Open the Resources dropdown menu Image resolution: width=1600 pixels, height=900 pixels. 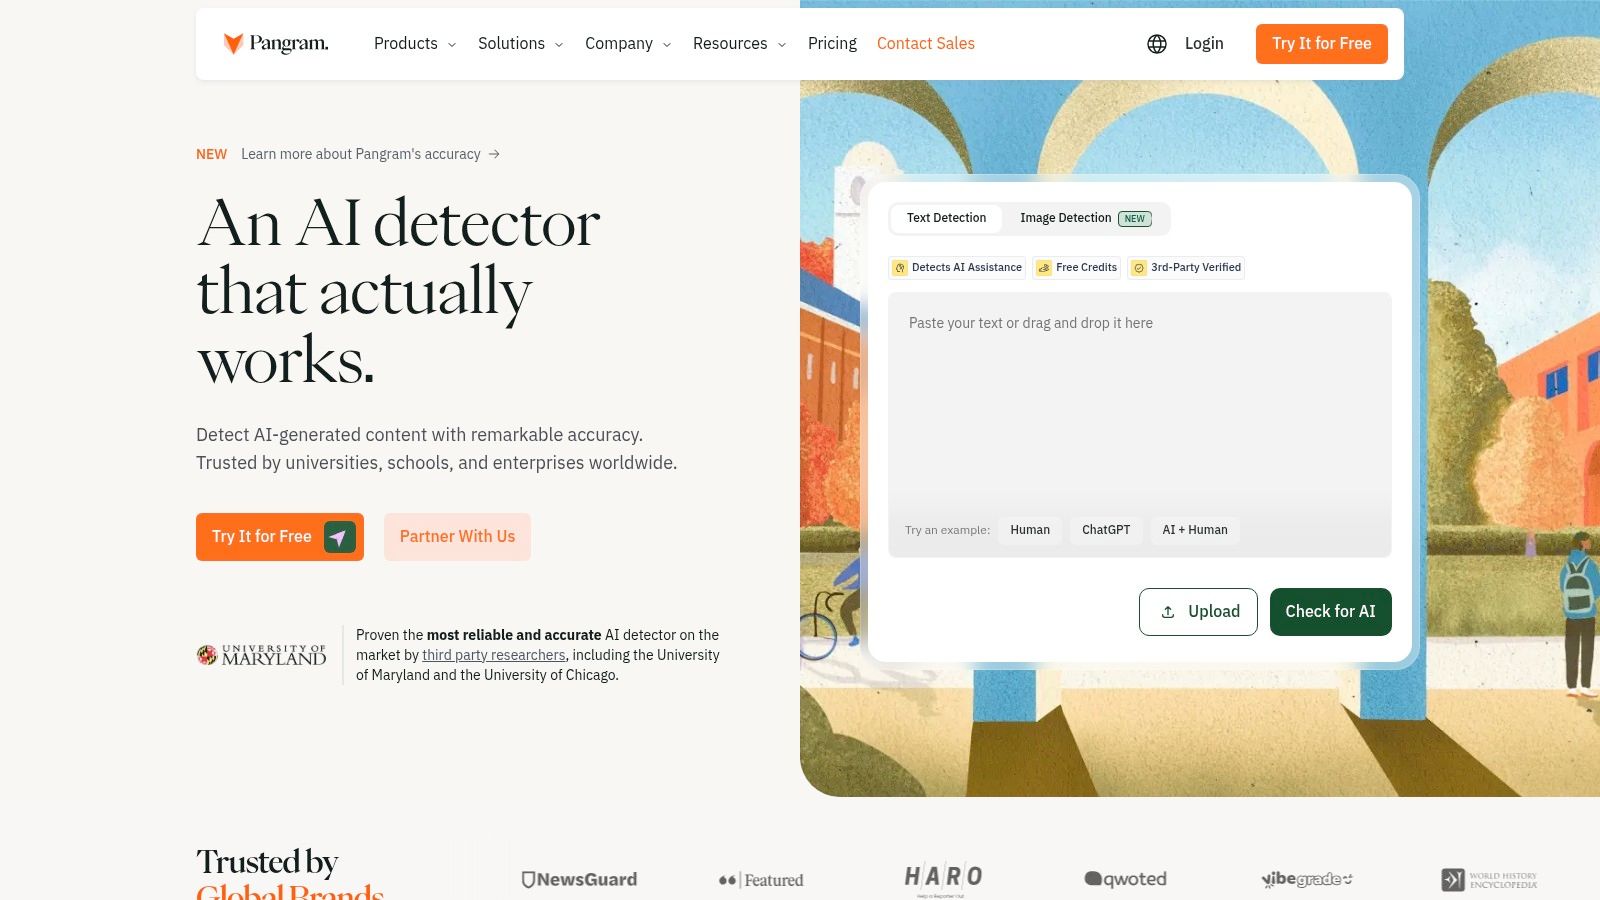coord(740,44)
